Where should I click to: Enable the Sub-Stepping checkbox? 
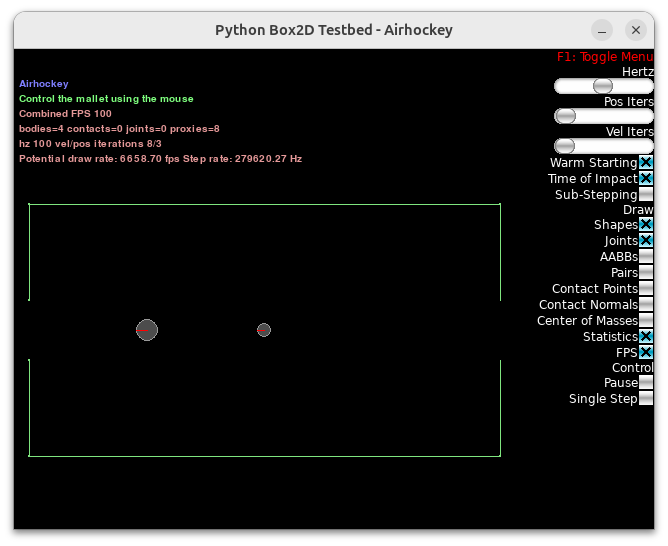tap(646, 195)
